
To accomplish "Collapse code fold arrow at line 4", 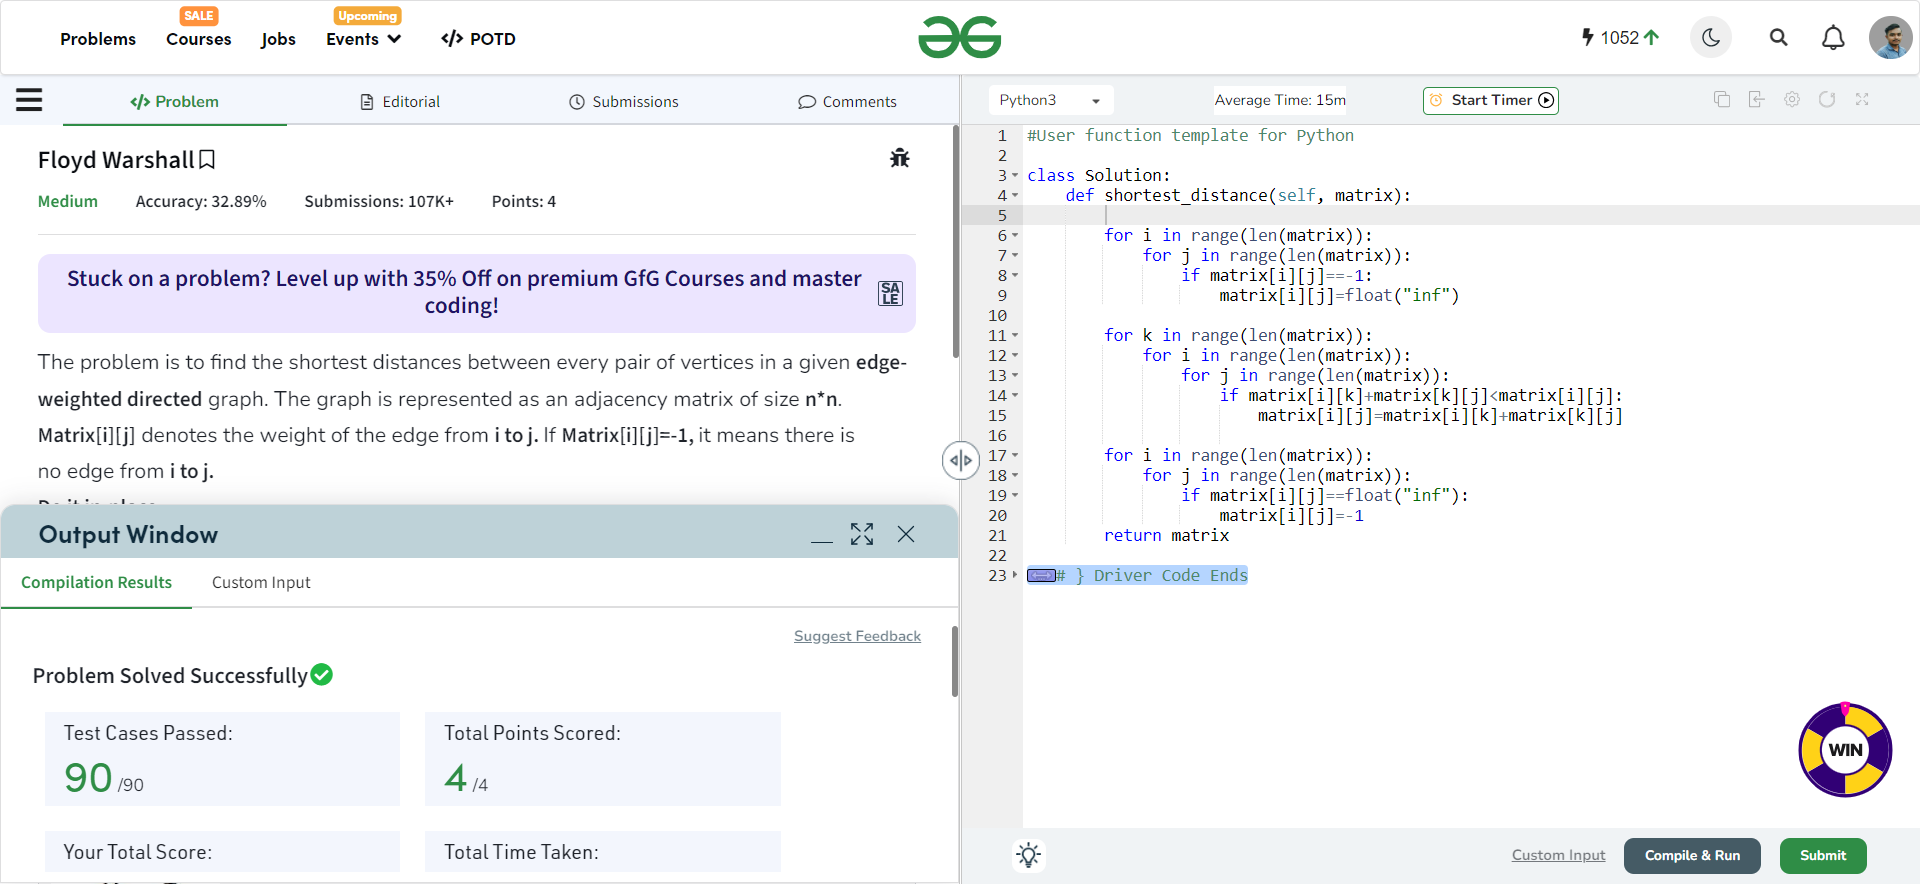I will click(1015, 195).
